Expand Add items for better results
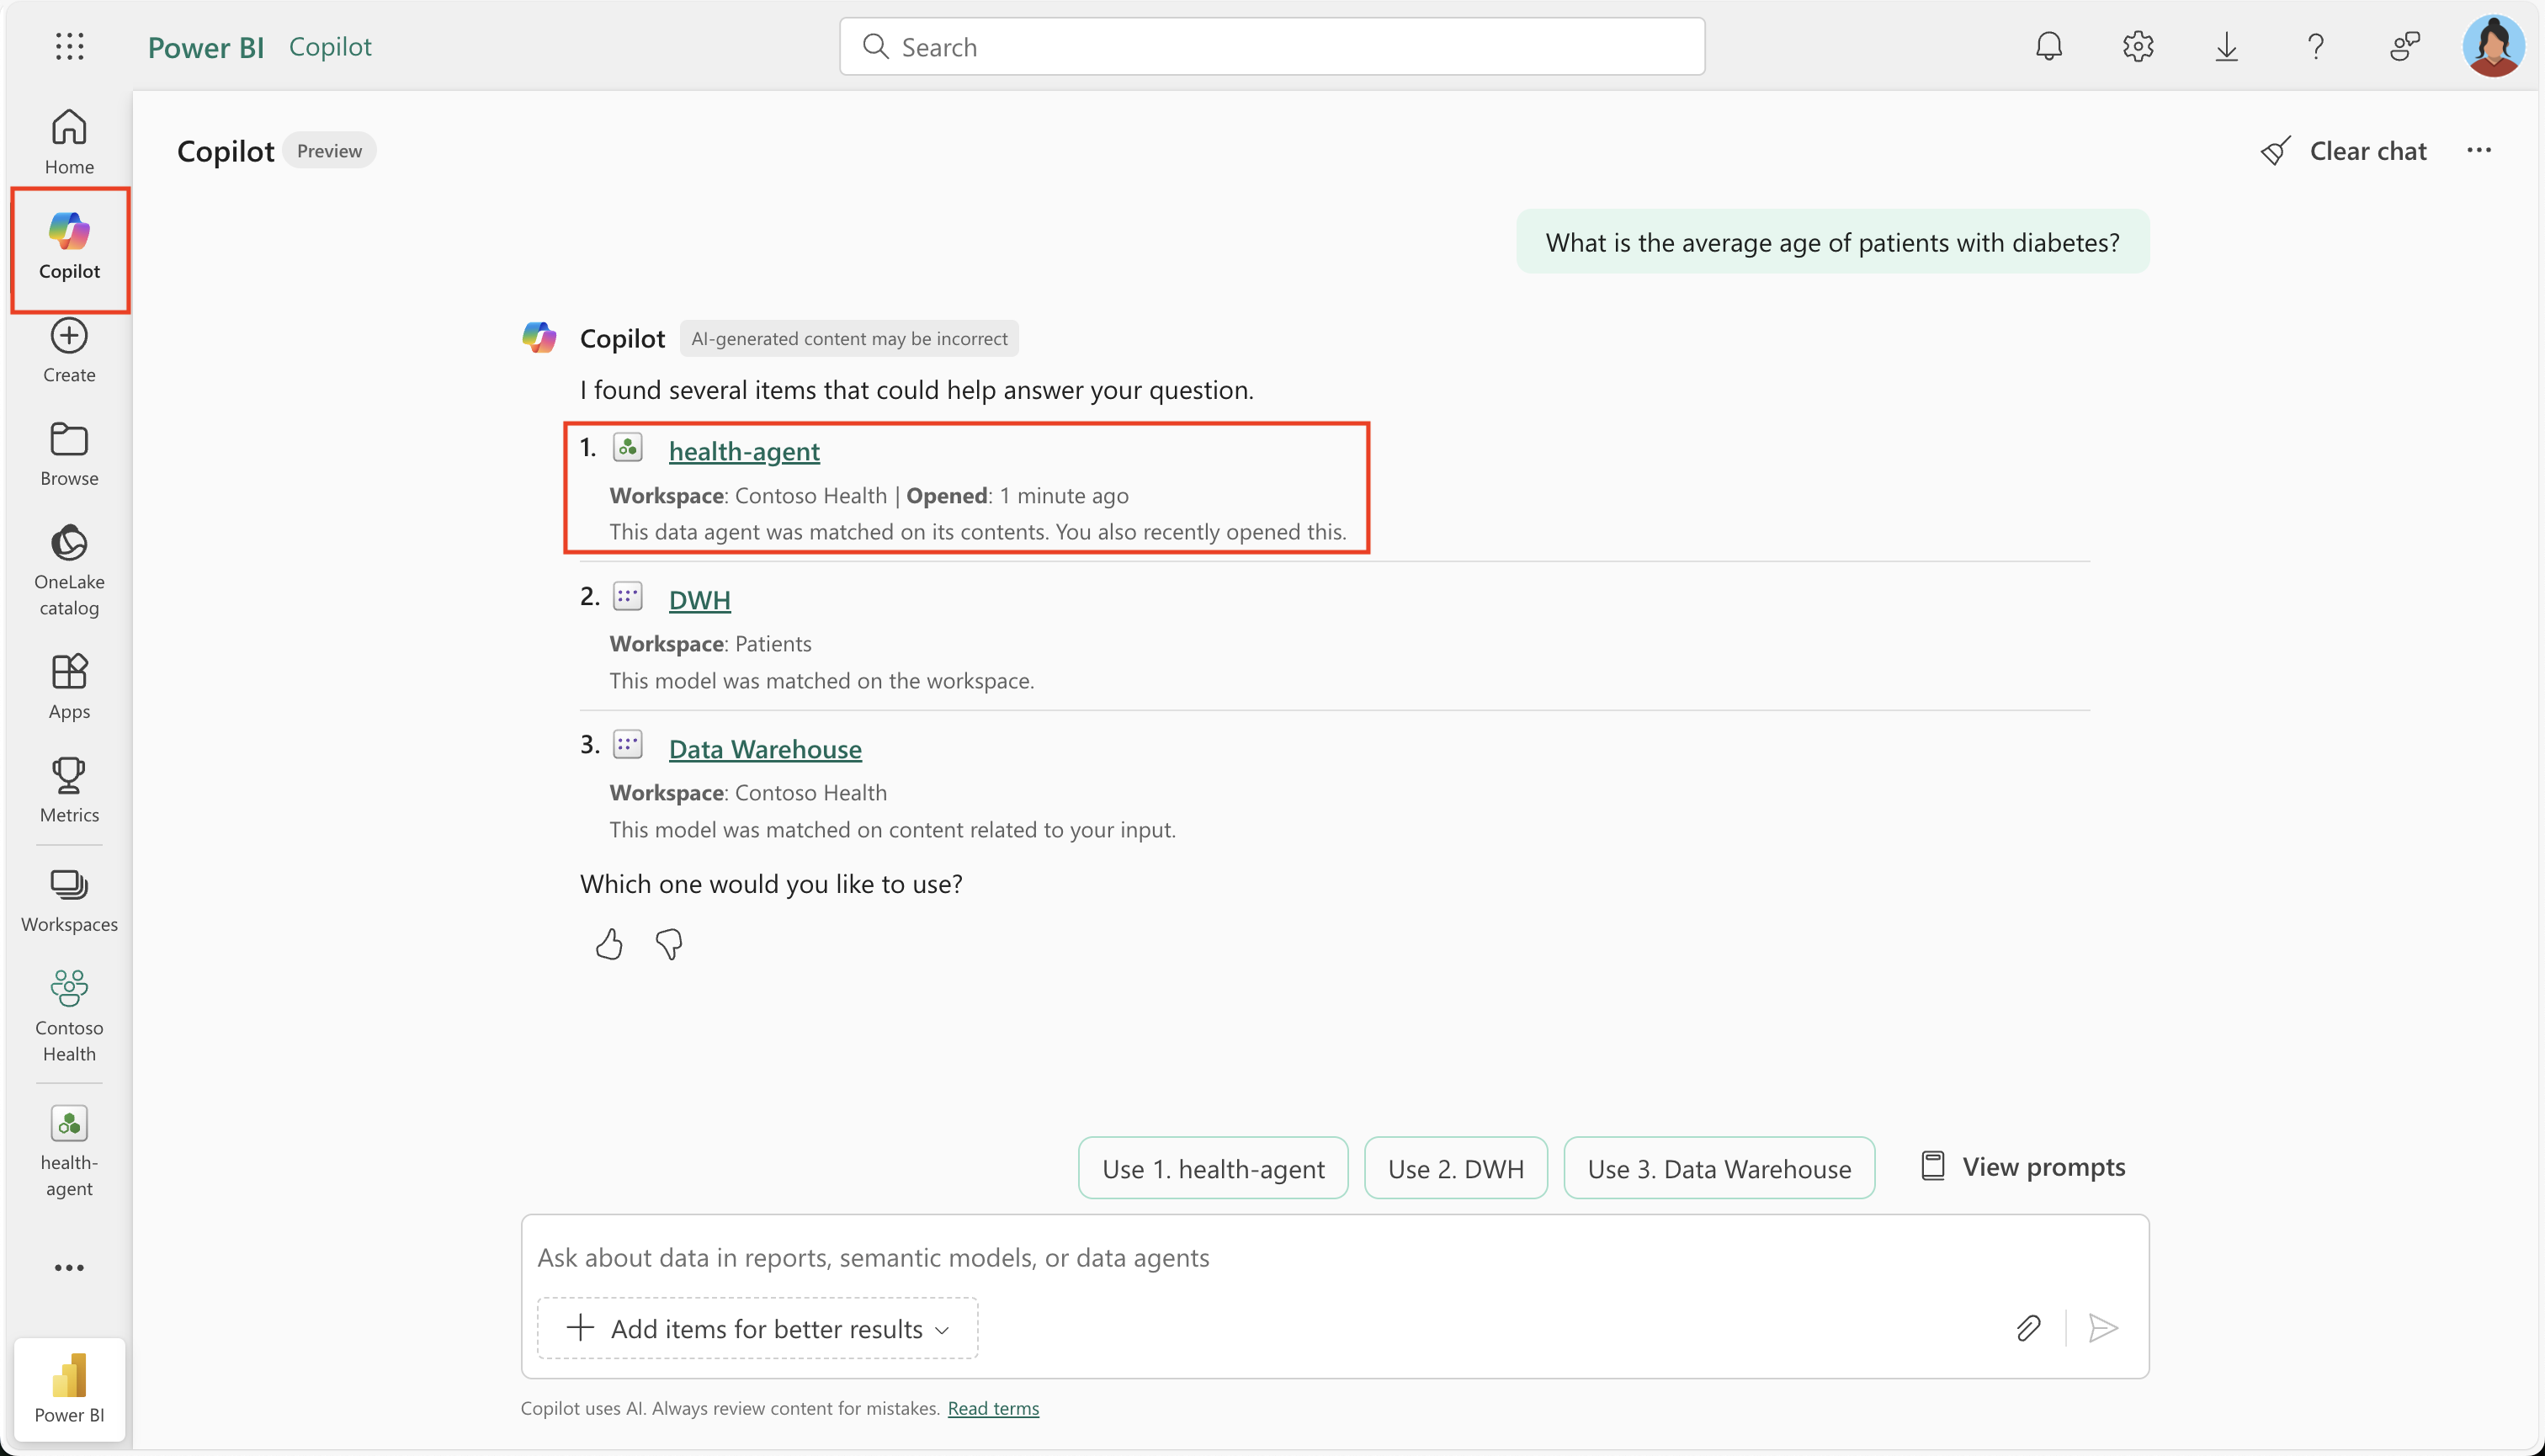Screen dimensions: 2545x1456 click(757, 1328)
